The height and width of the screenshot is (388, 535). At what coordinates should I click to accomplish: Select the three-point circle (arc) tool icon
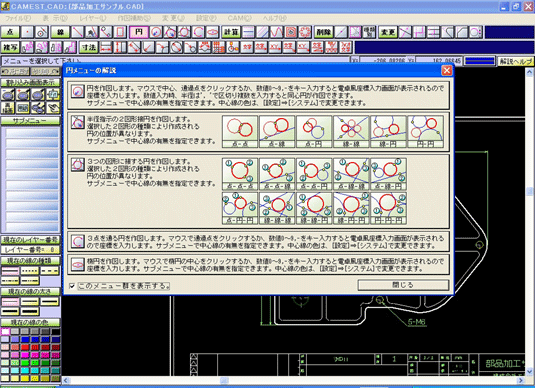tap(199, 32)
